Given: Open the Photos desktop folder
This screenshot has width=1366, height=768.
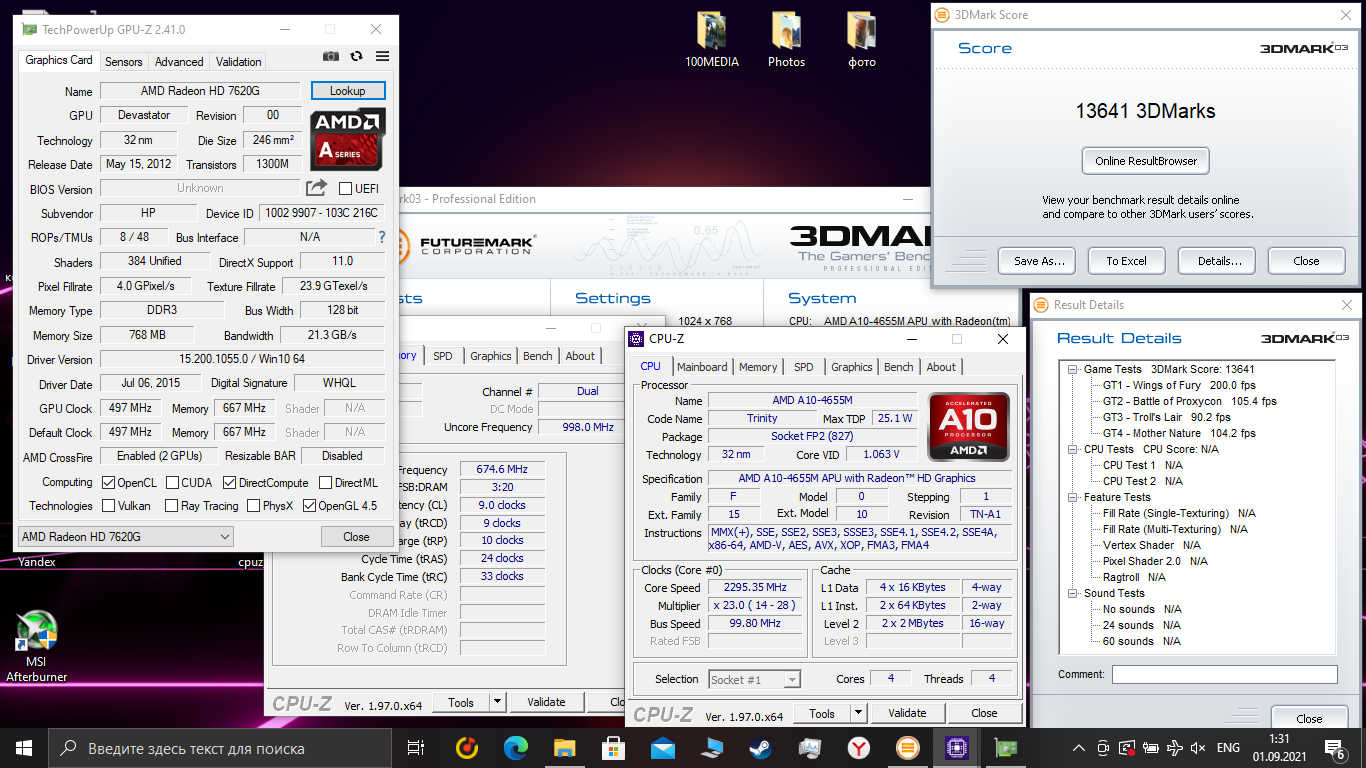Looking at the screenshot, I should click(786, 40).
